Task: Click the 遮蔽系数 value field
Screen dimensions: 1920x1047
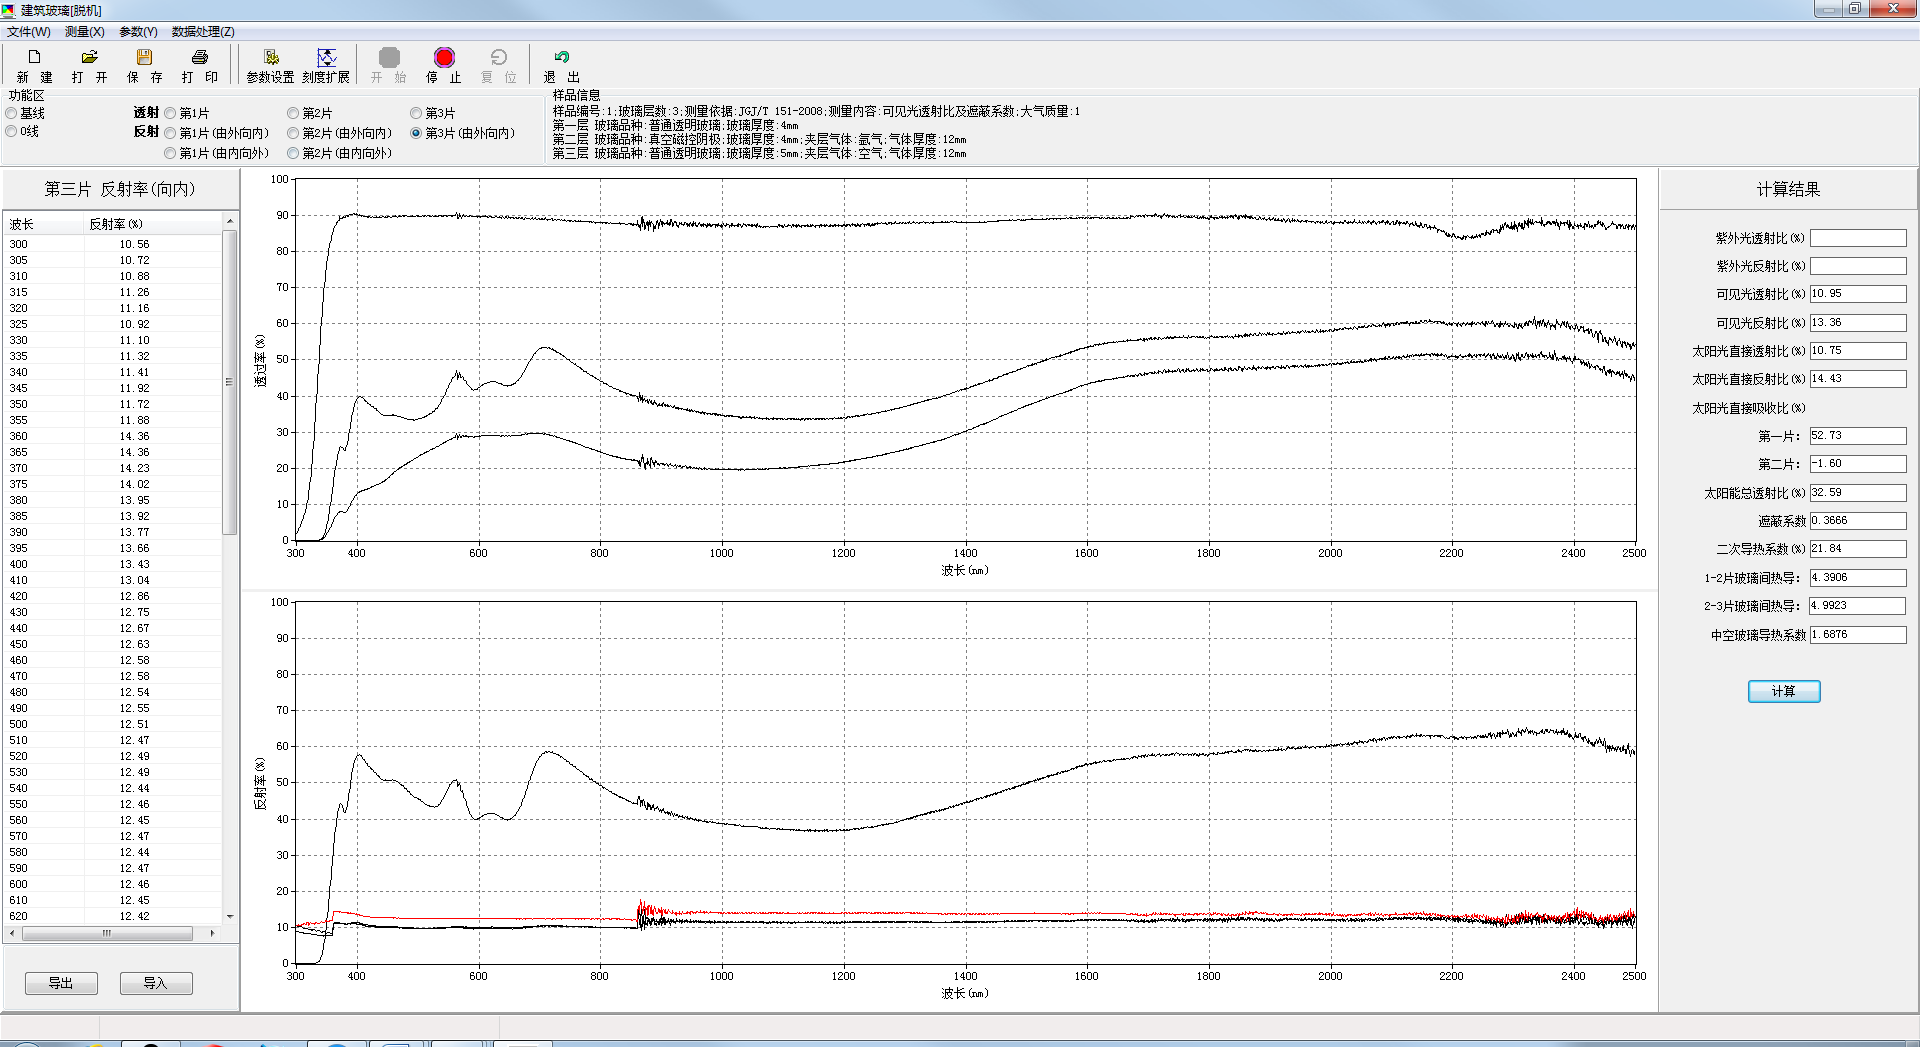Action: [1857, 521]
